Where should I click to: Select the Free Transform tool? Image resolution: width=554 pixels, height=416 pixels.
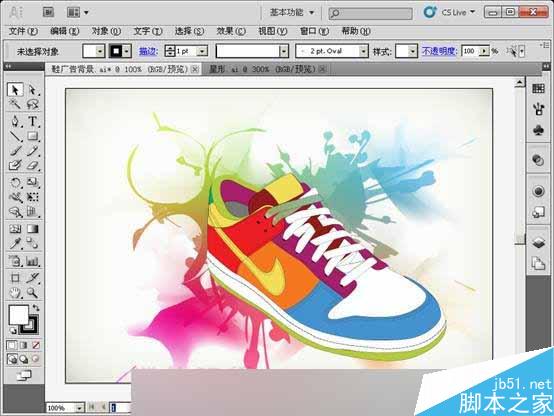coord(33,197)
